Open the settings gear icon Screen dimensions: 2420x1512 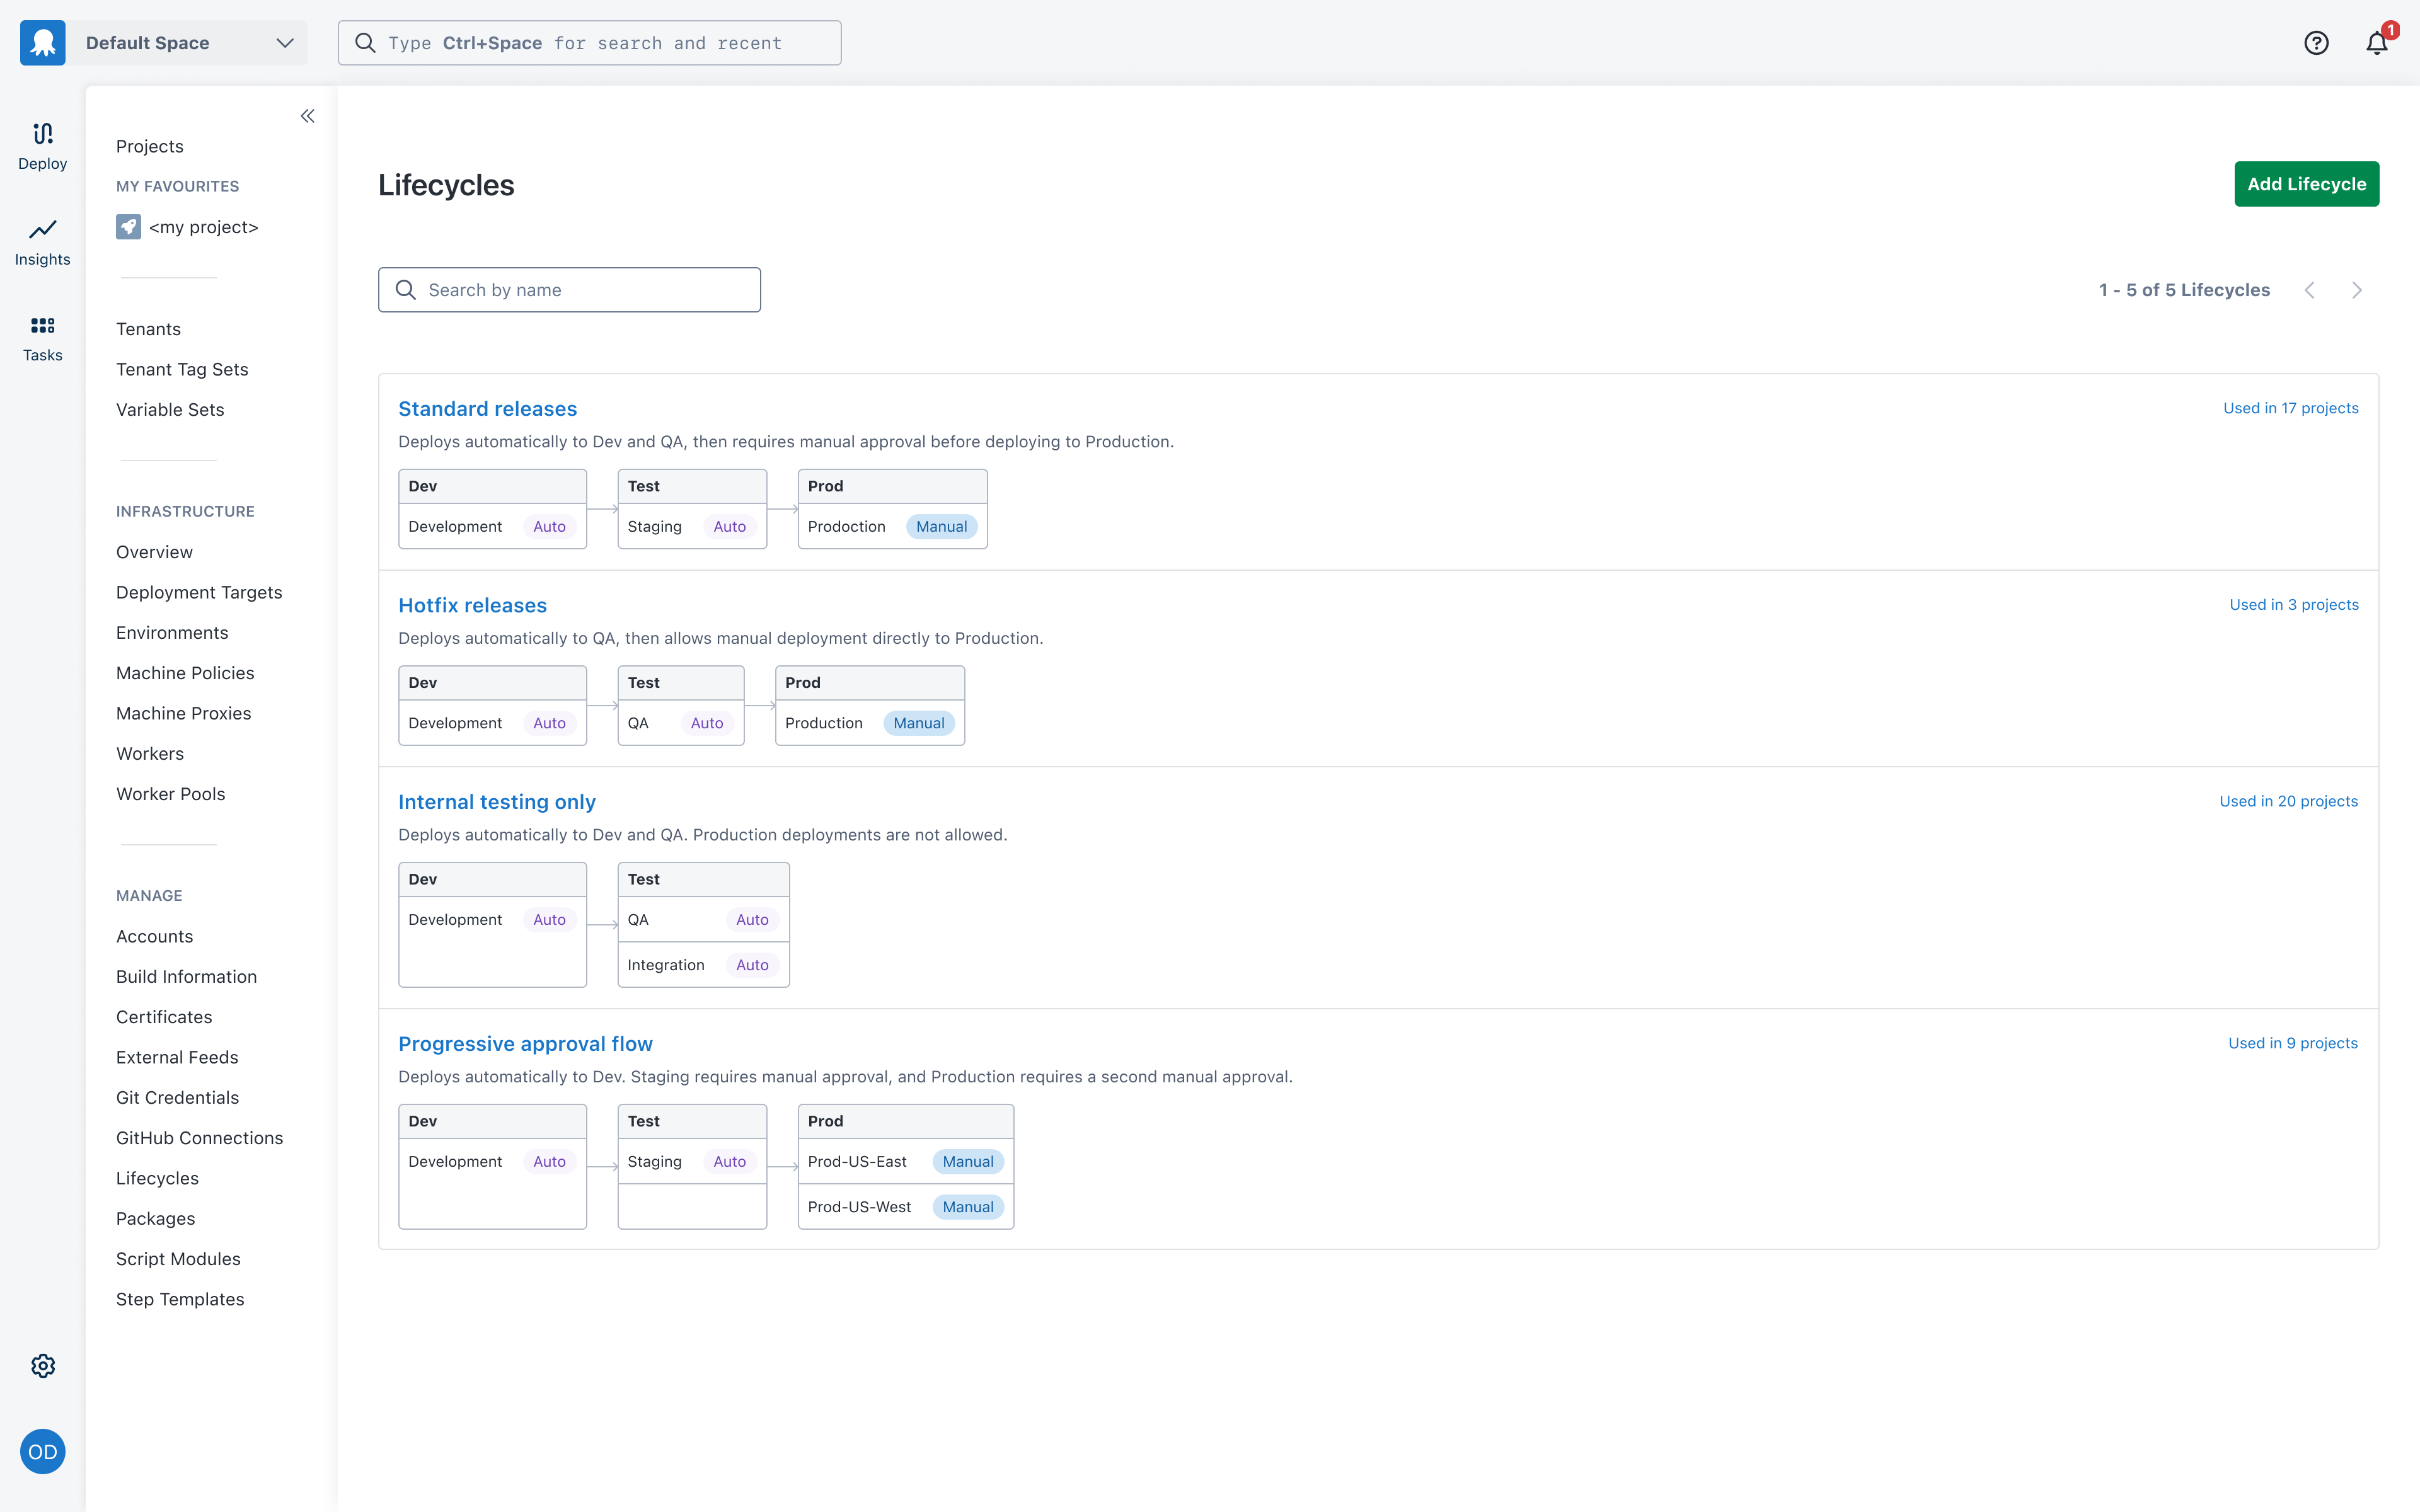tap(43, 1366)
